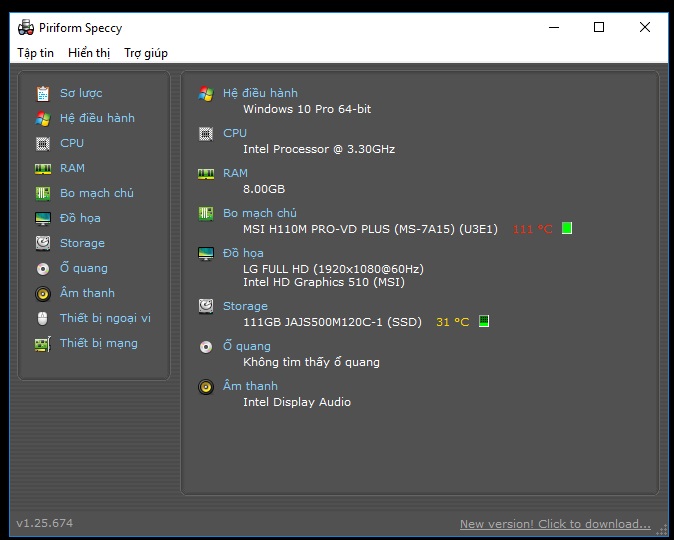674x540 pixels.
Task: Click the monitor icon beside sidebar Đồ họa
Action: click(43, 218)
